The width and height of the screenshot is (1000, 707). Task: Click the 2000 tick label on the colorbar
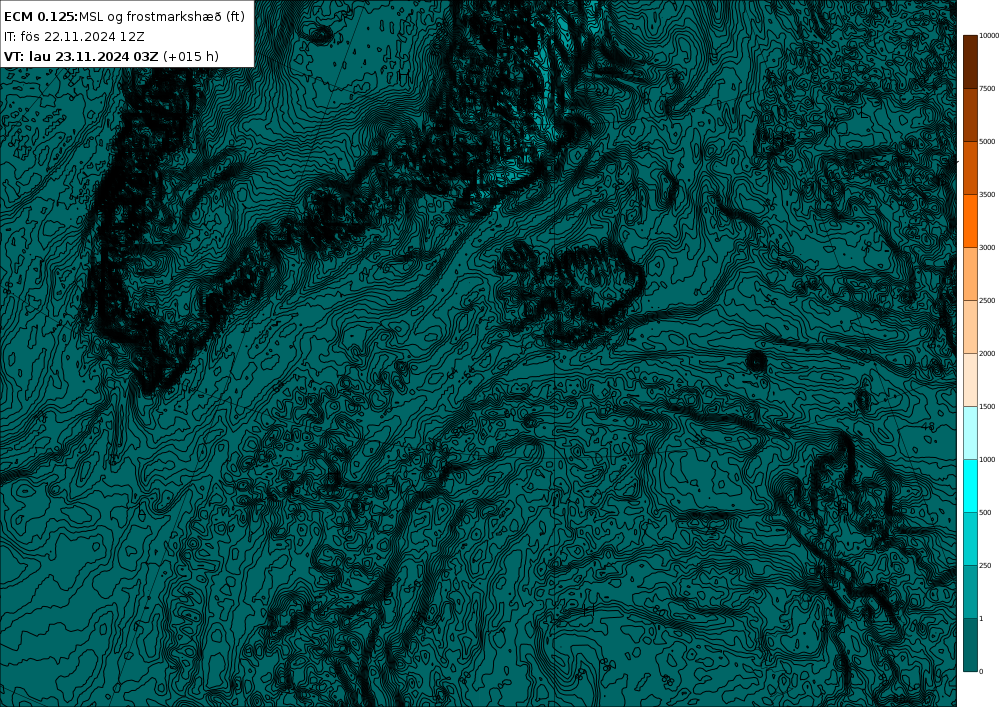(987, 353)
